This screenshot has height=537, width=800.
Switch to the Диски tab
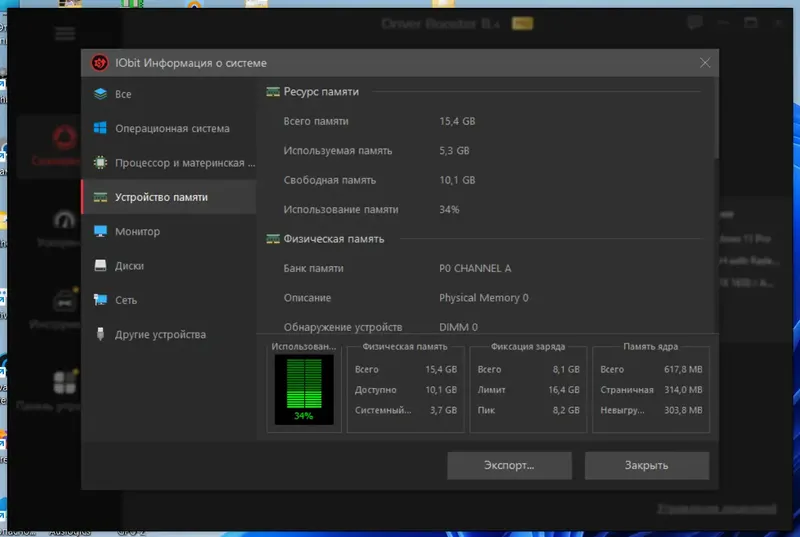click(169, 266)
